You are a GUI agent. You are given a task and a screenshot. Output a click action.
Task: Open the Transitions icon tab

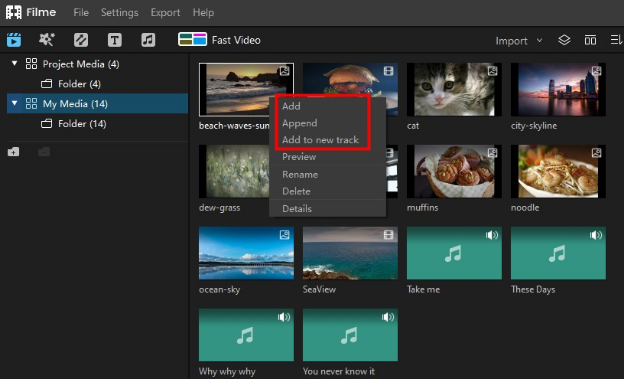click(x=81, y=40)
